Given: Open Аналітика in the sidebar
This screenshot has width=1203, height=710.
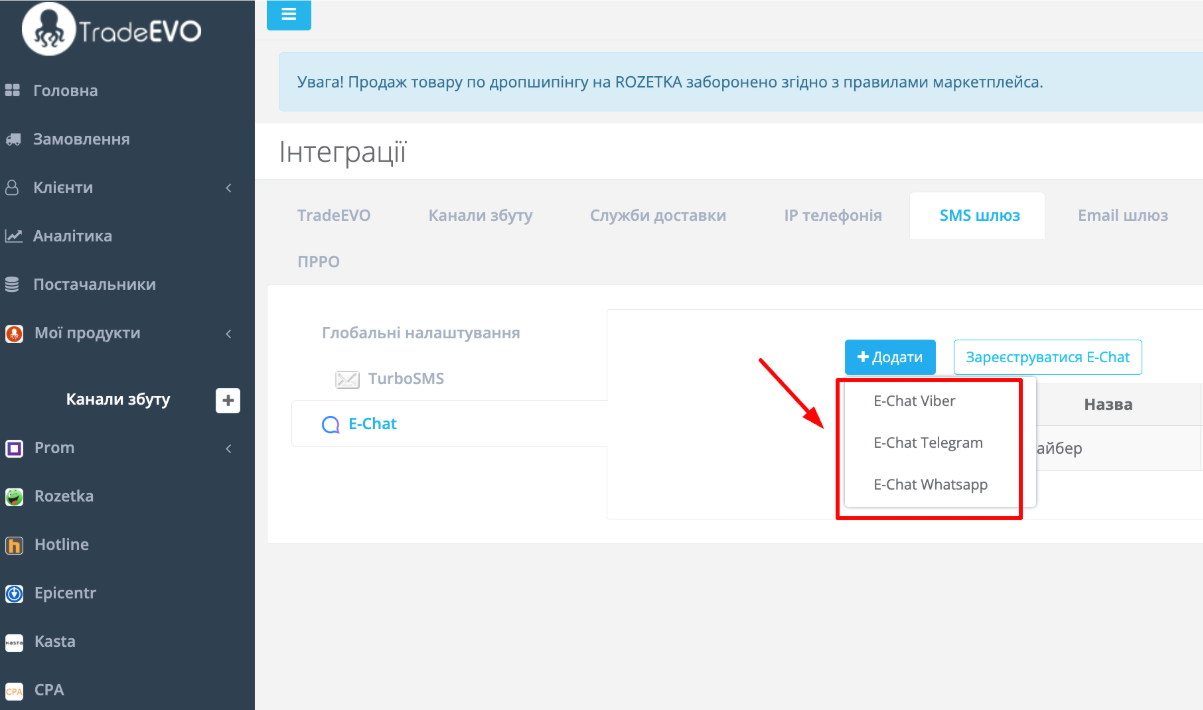Looking at the screenshot, I should [72, 236].
